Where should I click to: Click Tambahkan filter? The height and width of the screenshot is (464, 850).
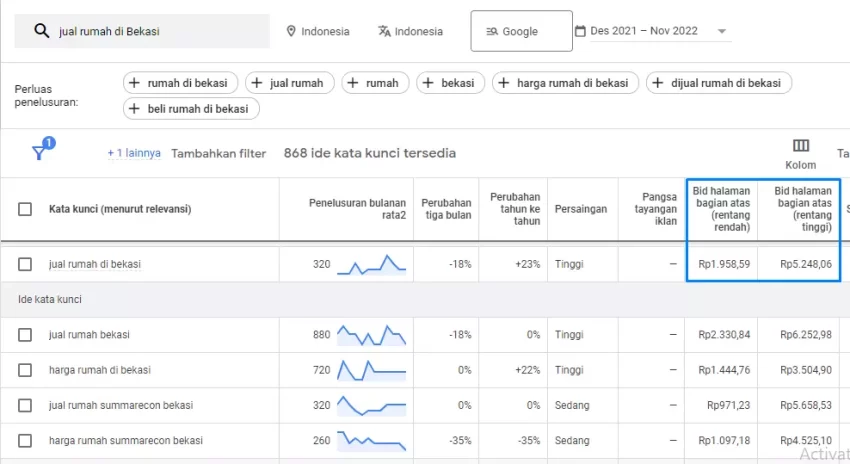pos(218,153)
